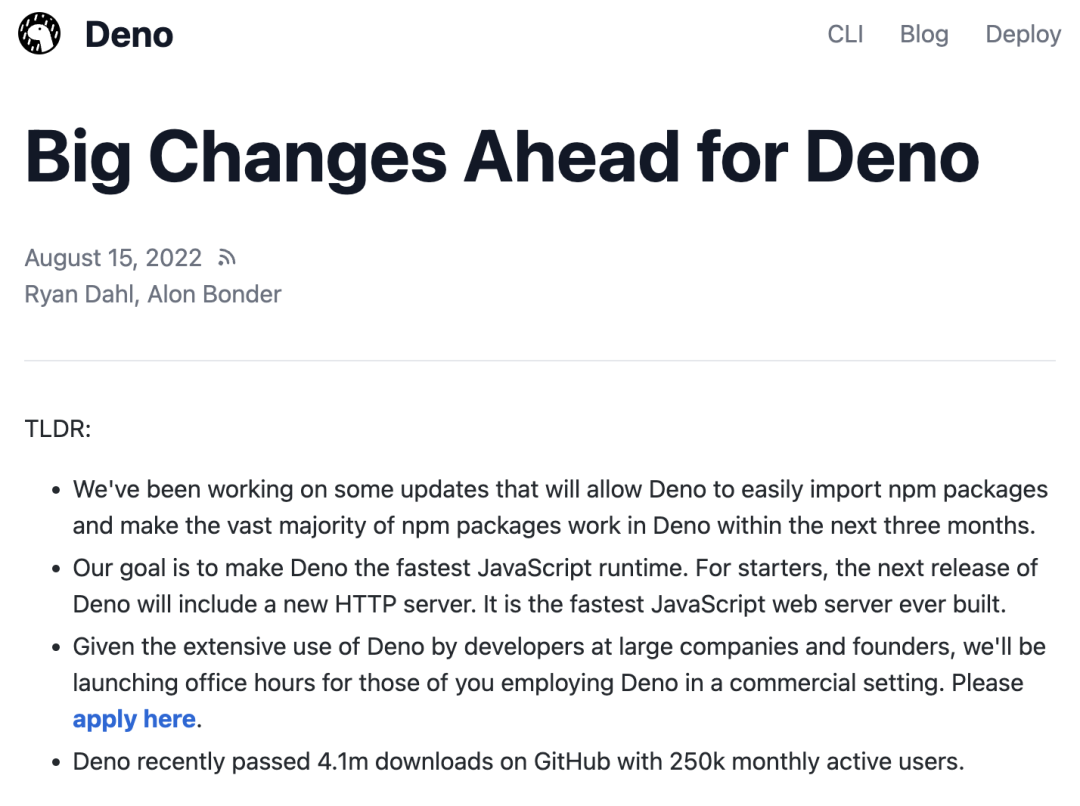Click the Deno wordmark in the header
1080x806 pixels.
[129, 35]
